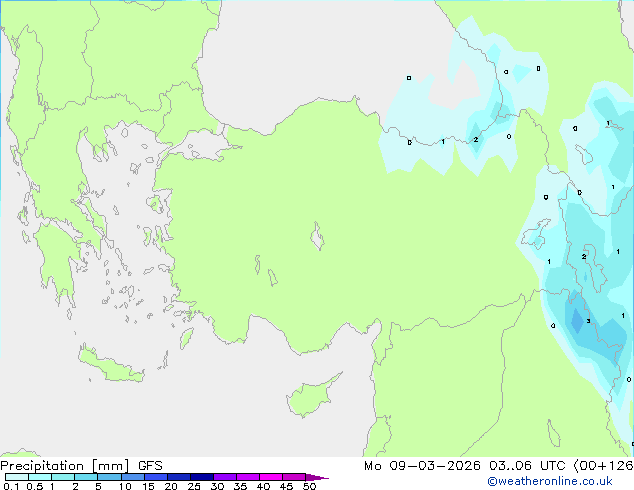The image size is (634, 490).
Task: Click the purple arrow end of the legend
Action: click(317, 477)
